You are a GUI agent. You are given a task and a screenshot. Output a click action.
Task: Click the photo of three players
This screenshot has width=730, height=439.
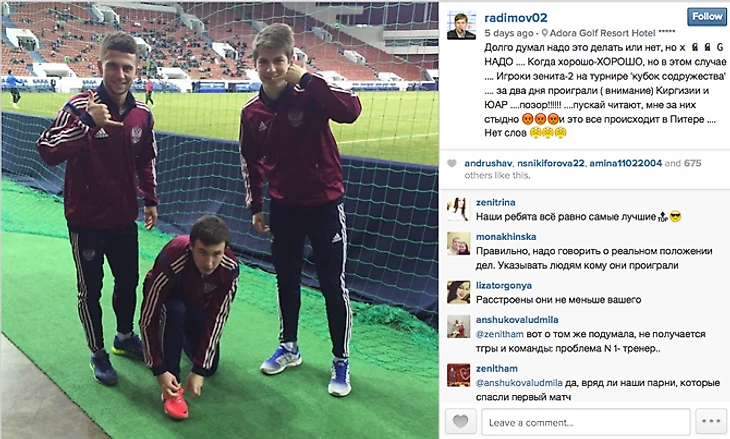pyautogui.click(x=220, y=220)
